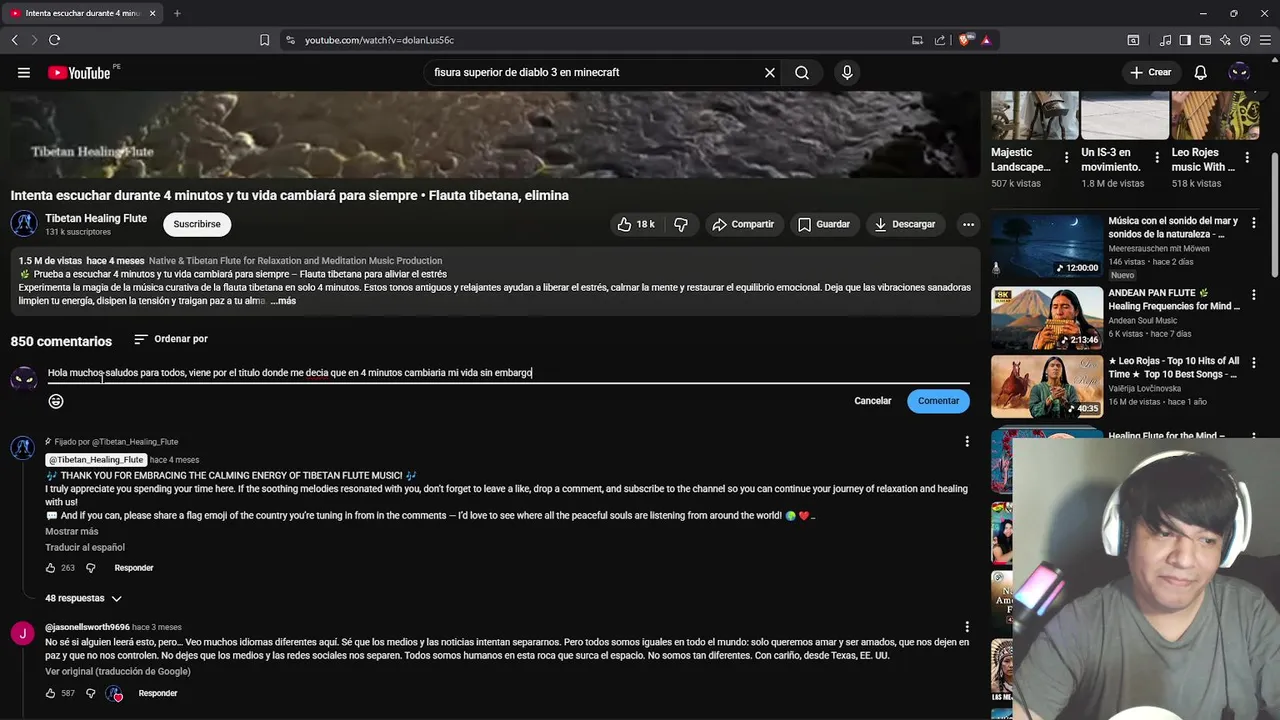
Task: Open Tibetan Healing Flute channel avatar
Action: (24, 224)
